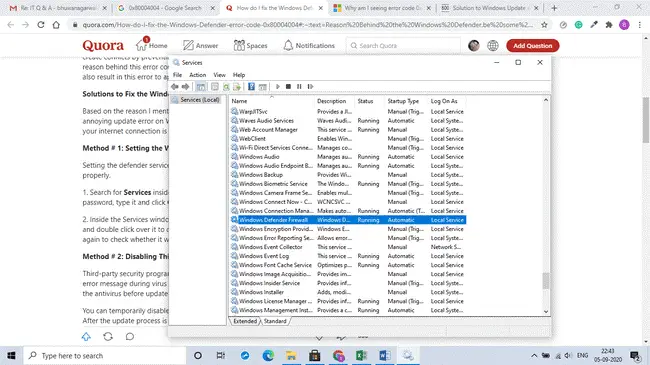The height and width of the screenshot is (365, 650).
Task: Toggle Show/Hide Console Tree toolbar icon
Action: pos(201,86)
